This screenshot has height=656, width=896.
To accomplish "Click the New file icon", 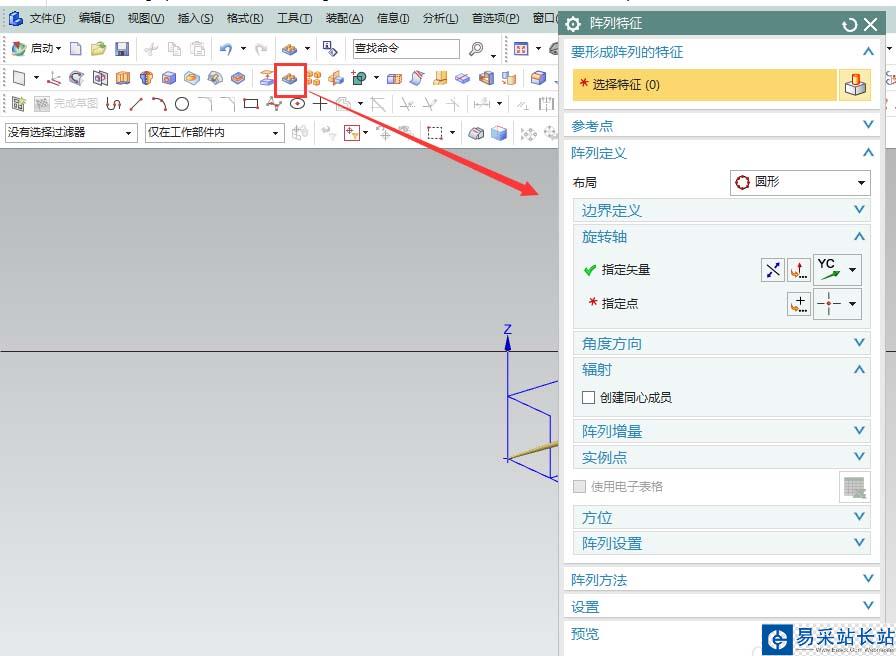I will tap(75, 49).
